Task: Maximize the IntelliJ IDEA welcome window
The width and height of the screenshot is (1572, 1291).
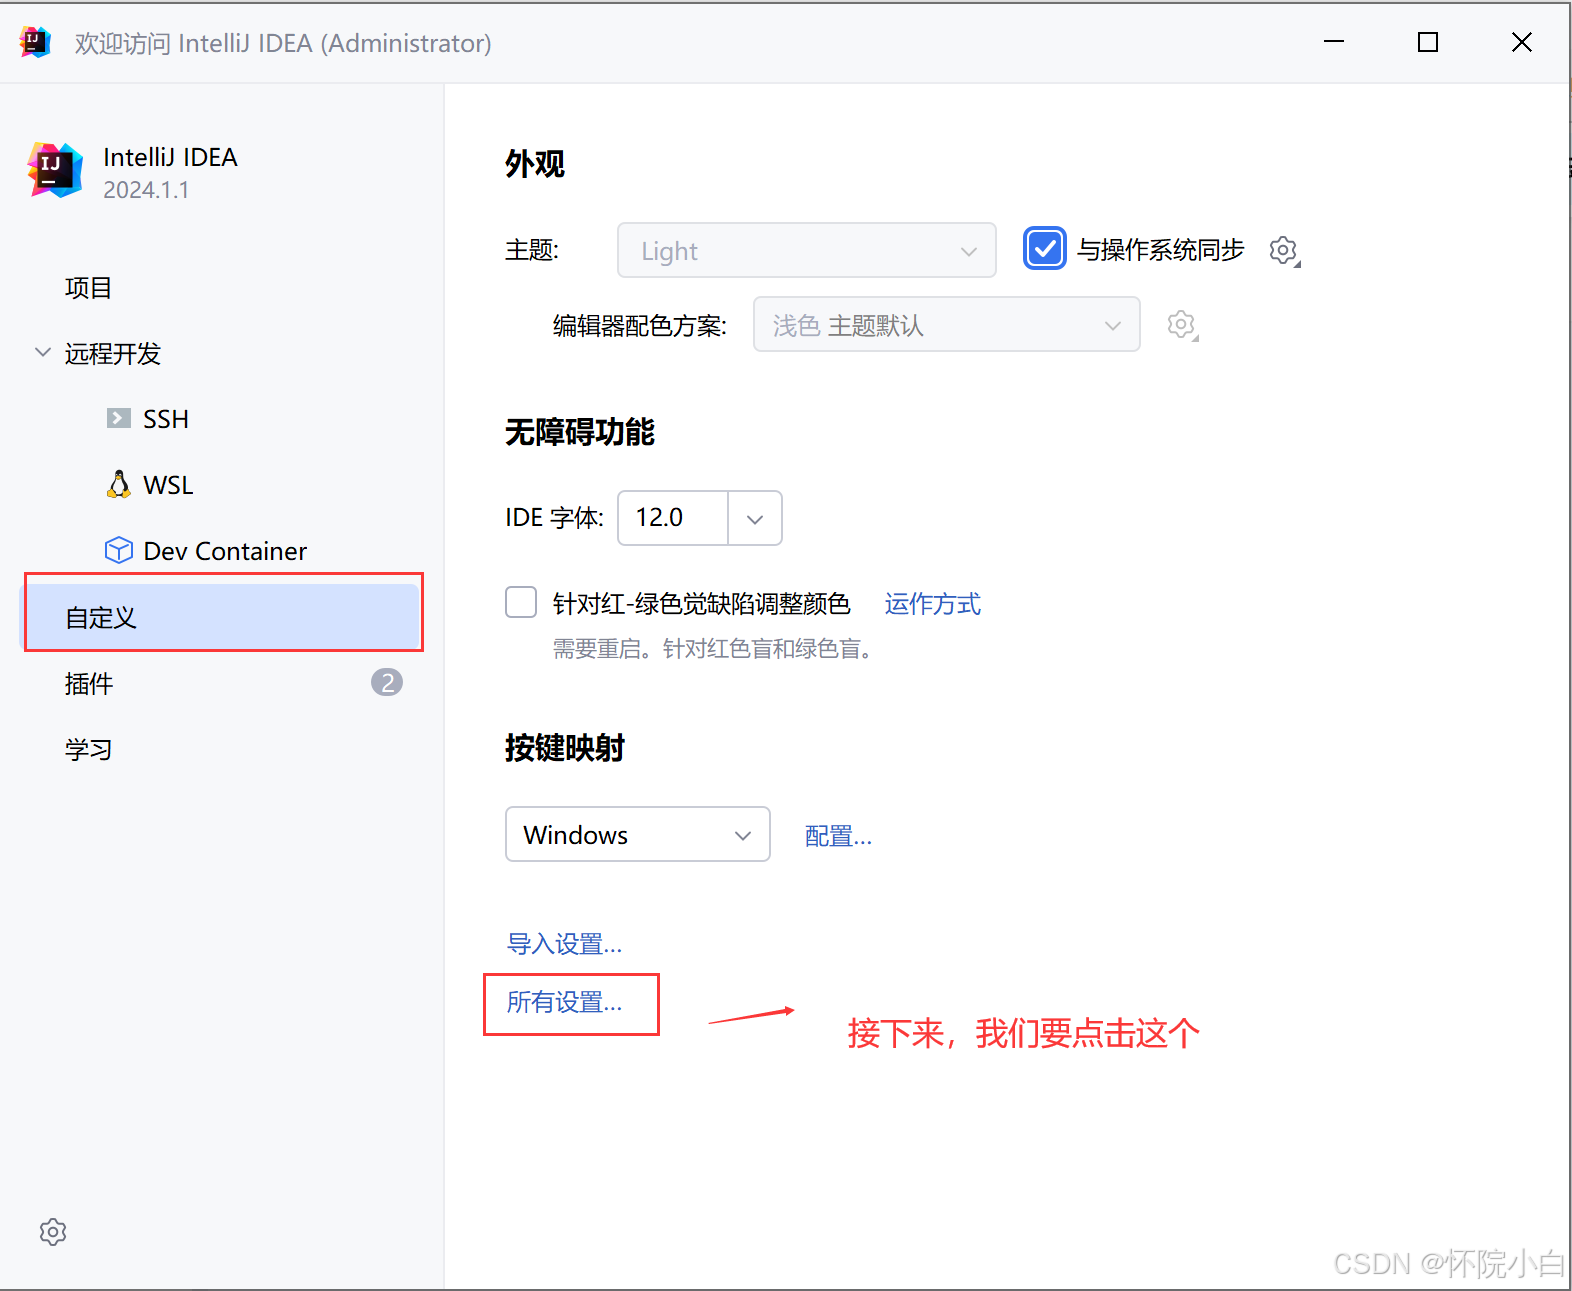Action: tap(1428, 42)
